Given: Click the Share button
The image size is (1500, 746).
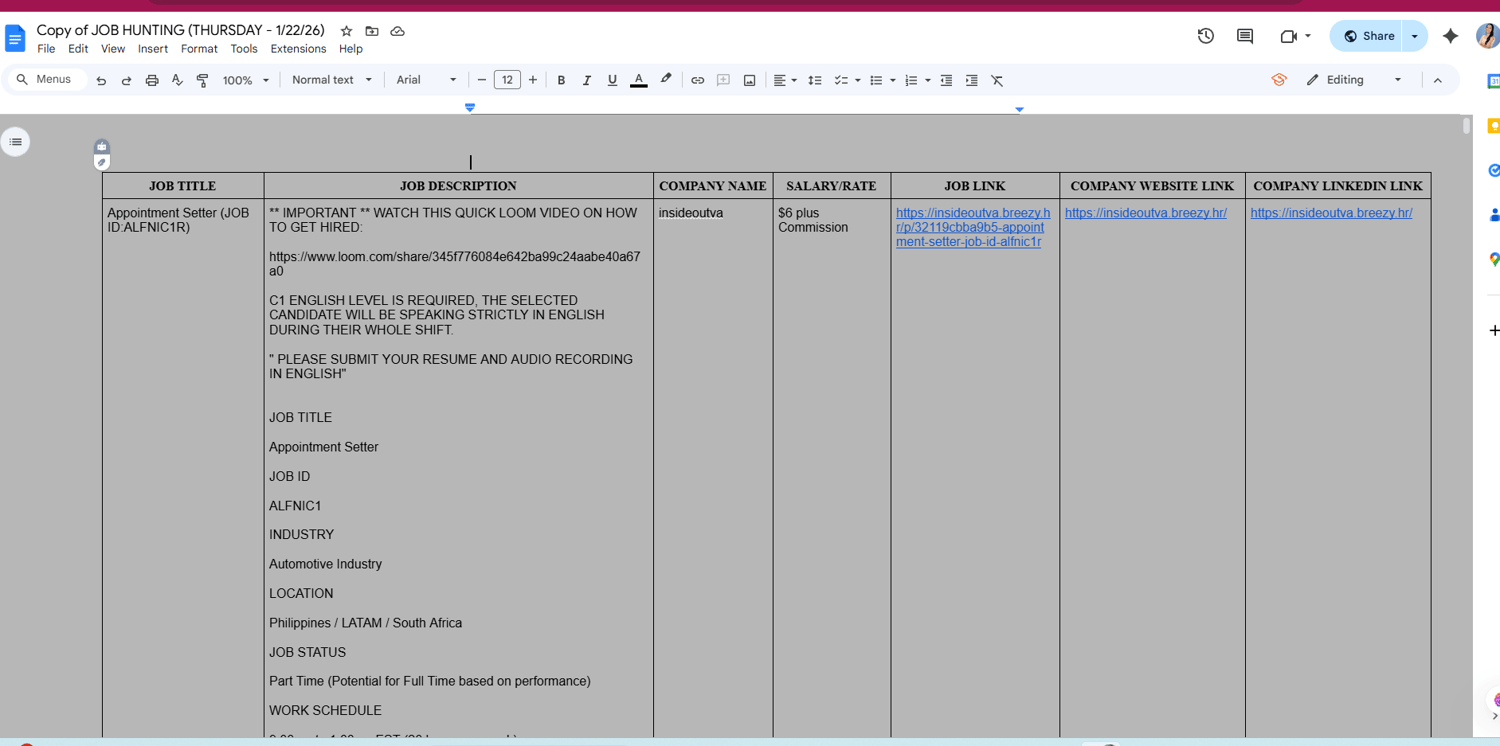Looking at the screenshot, I should 1366,36.
